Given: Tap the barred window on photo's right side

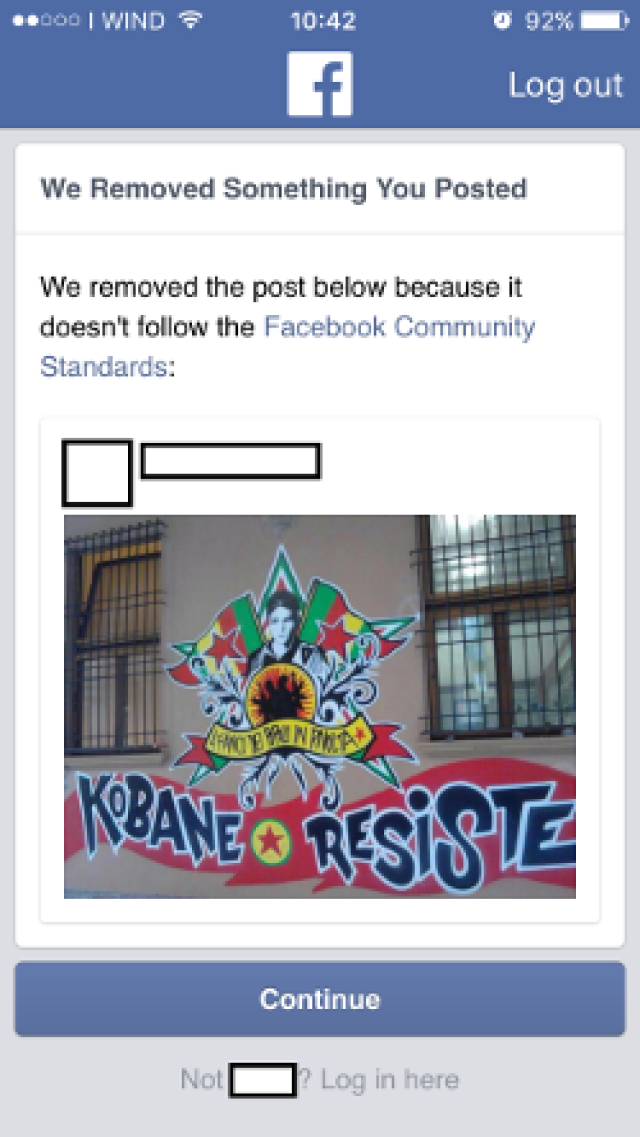Looking at the screenshot, I should click(x=496, y=627).
